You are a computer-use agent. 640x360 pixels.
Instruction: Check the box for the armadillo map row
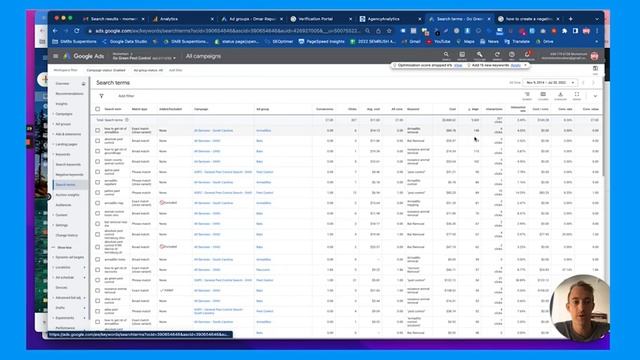click(98, 203)
